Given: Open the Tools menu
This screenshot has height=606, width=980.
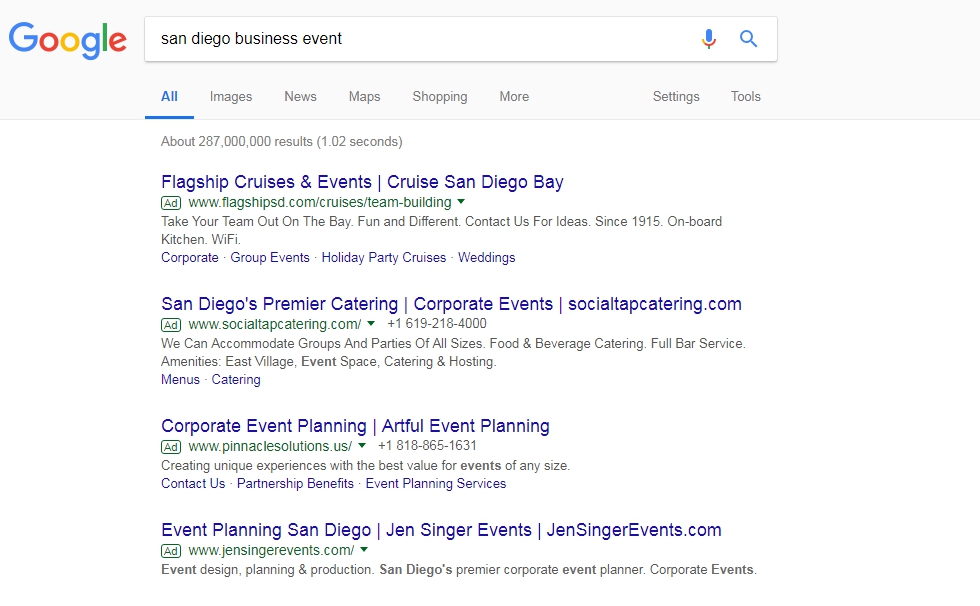Looking at the screenshot, I should click(x=746, y=96).
